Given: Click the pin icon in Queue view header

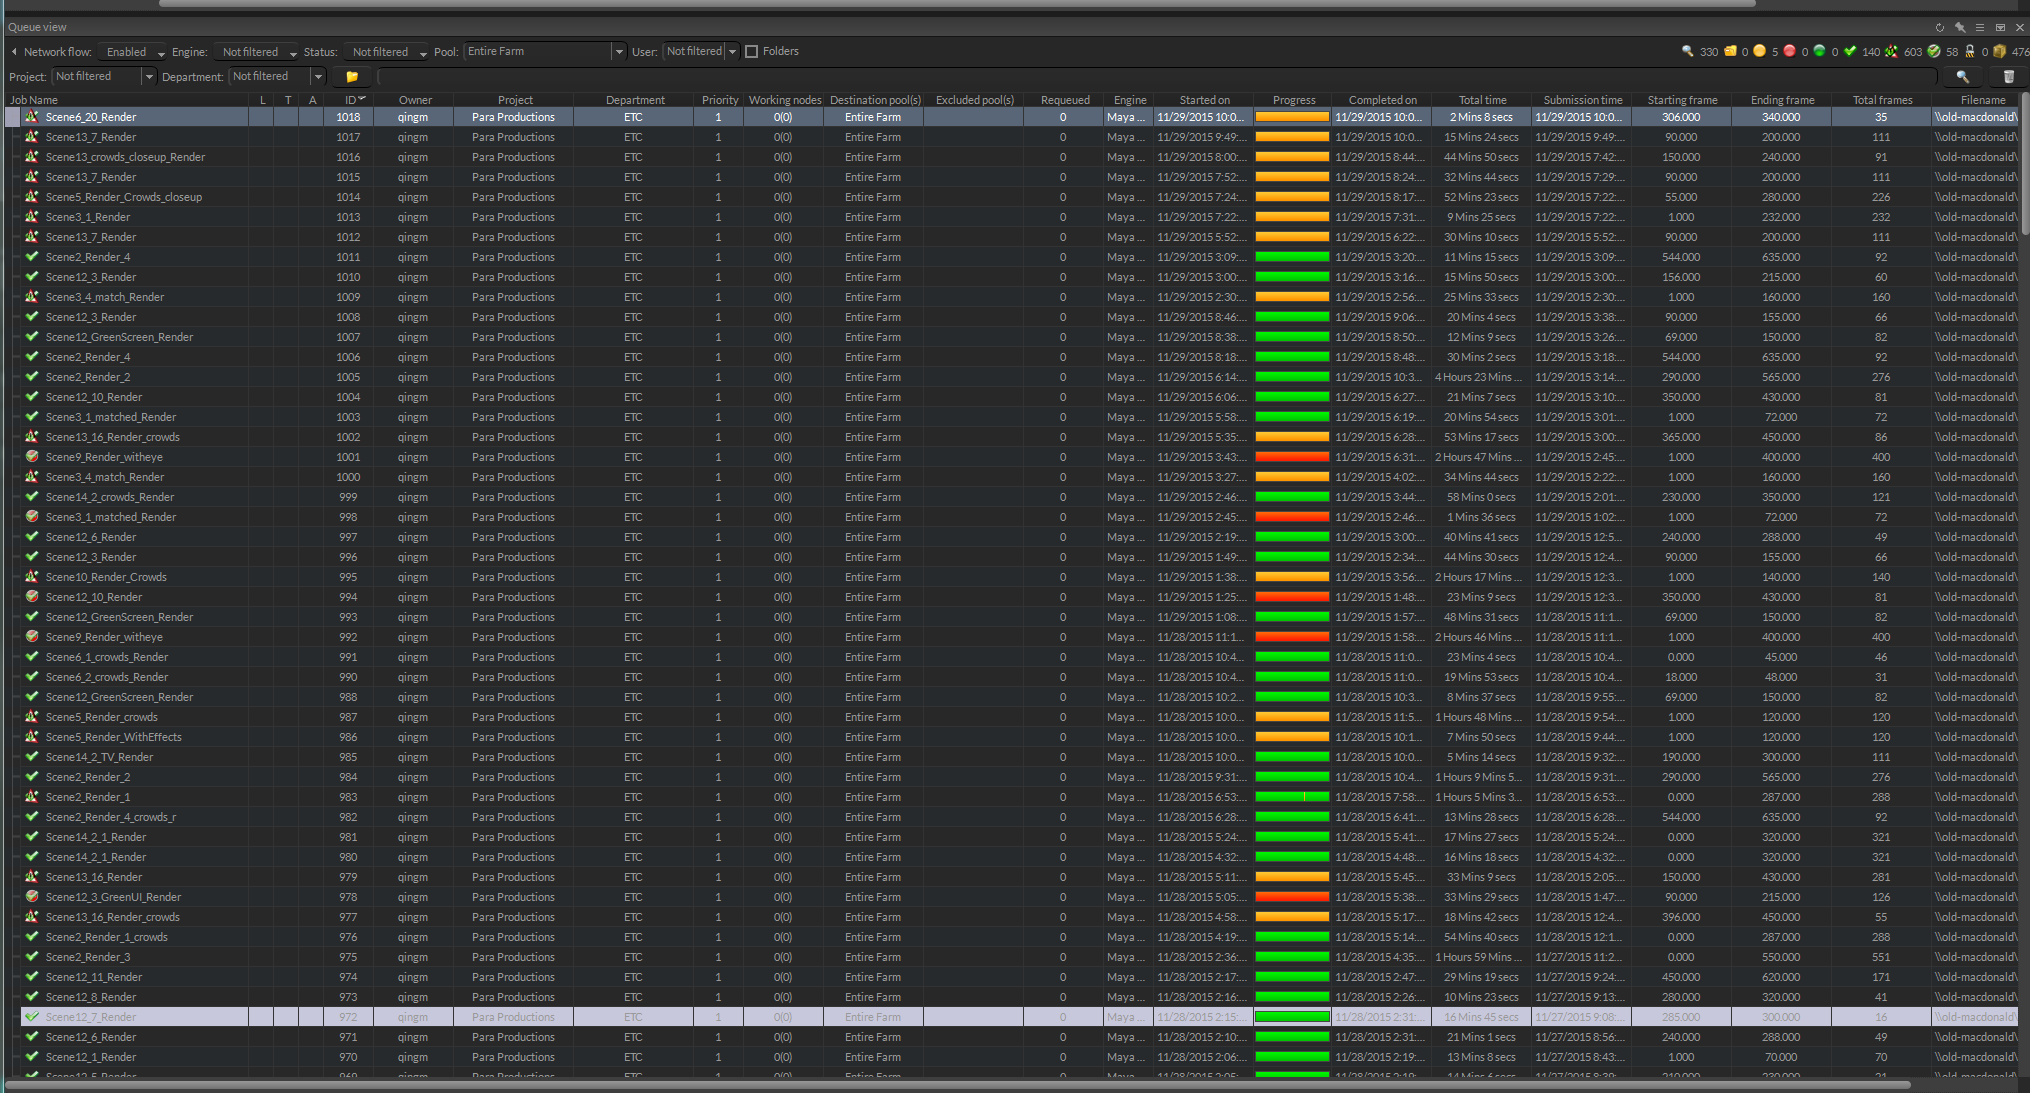Looking at the screenshot, I should [x=1959, y=28].
